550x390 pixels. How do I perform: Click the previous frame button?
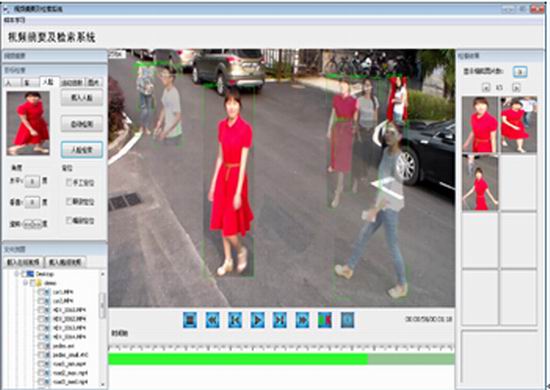point(235,320)
